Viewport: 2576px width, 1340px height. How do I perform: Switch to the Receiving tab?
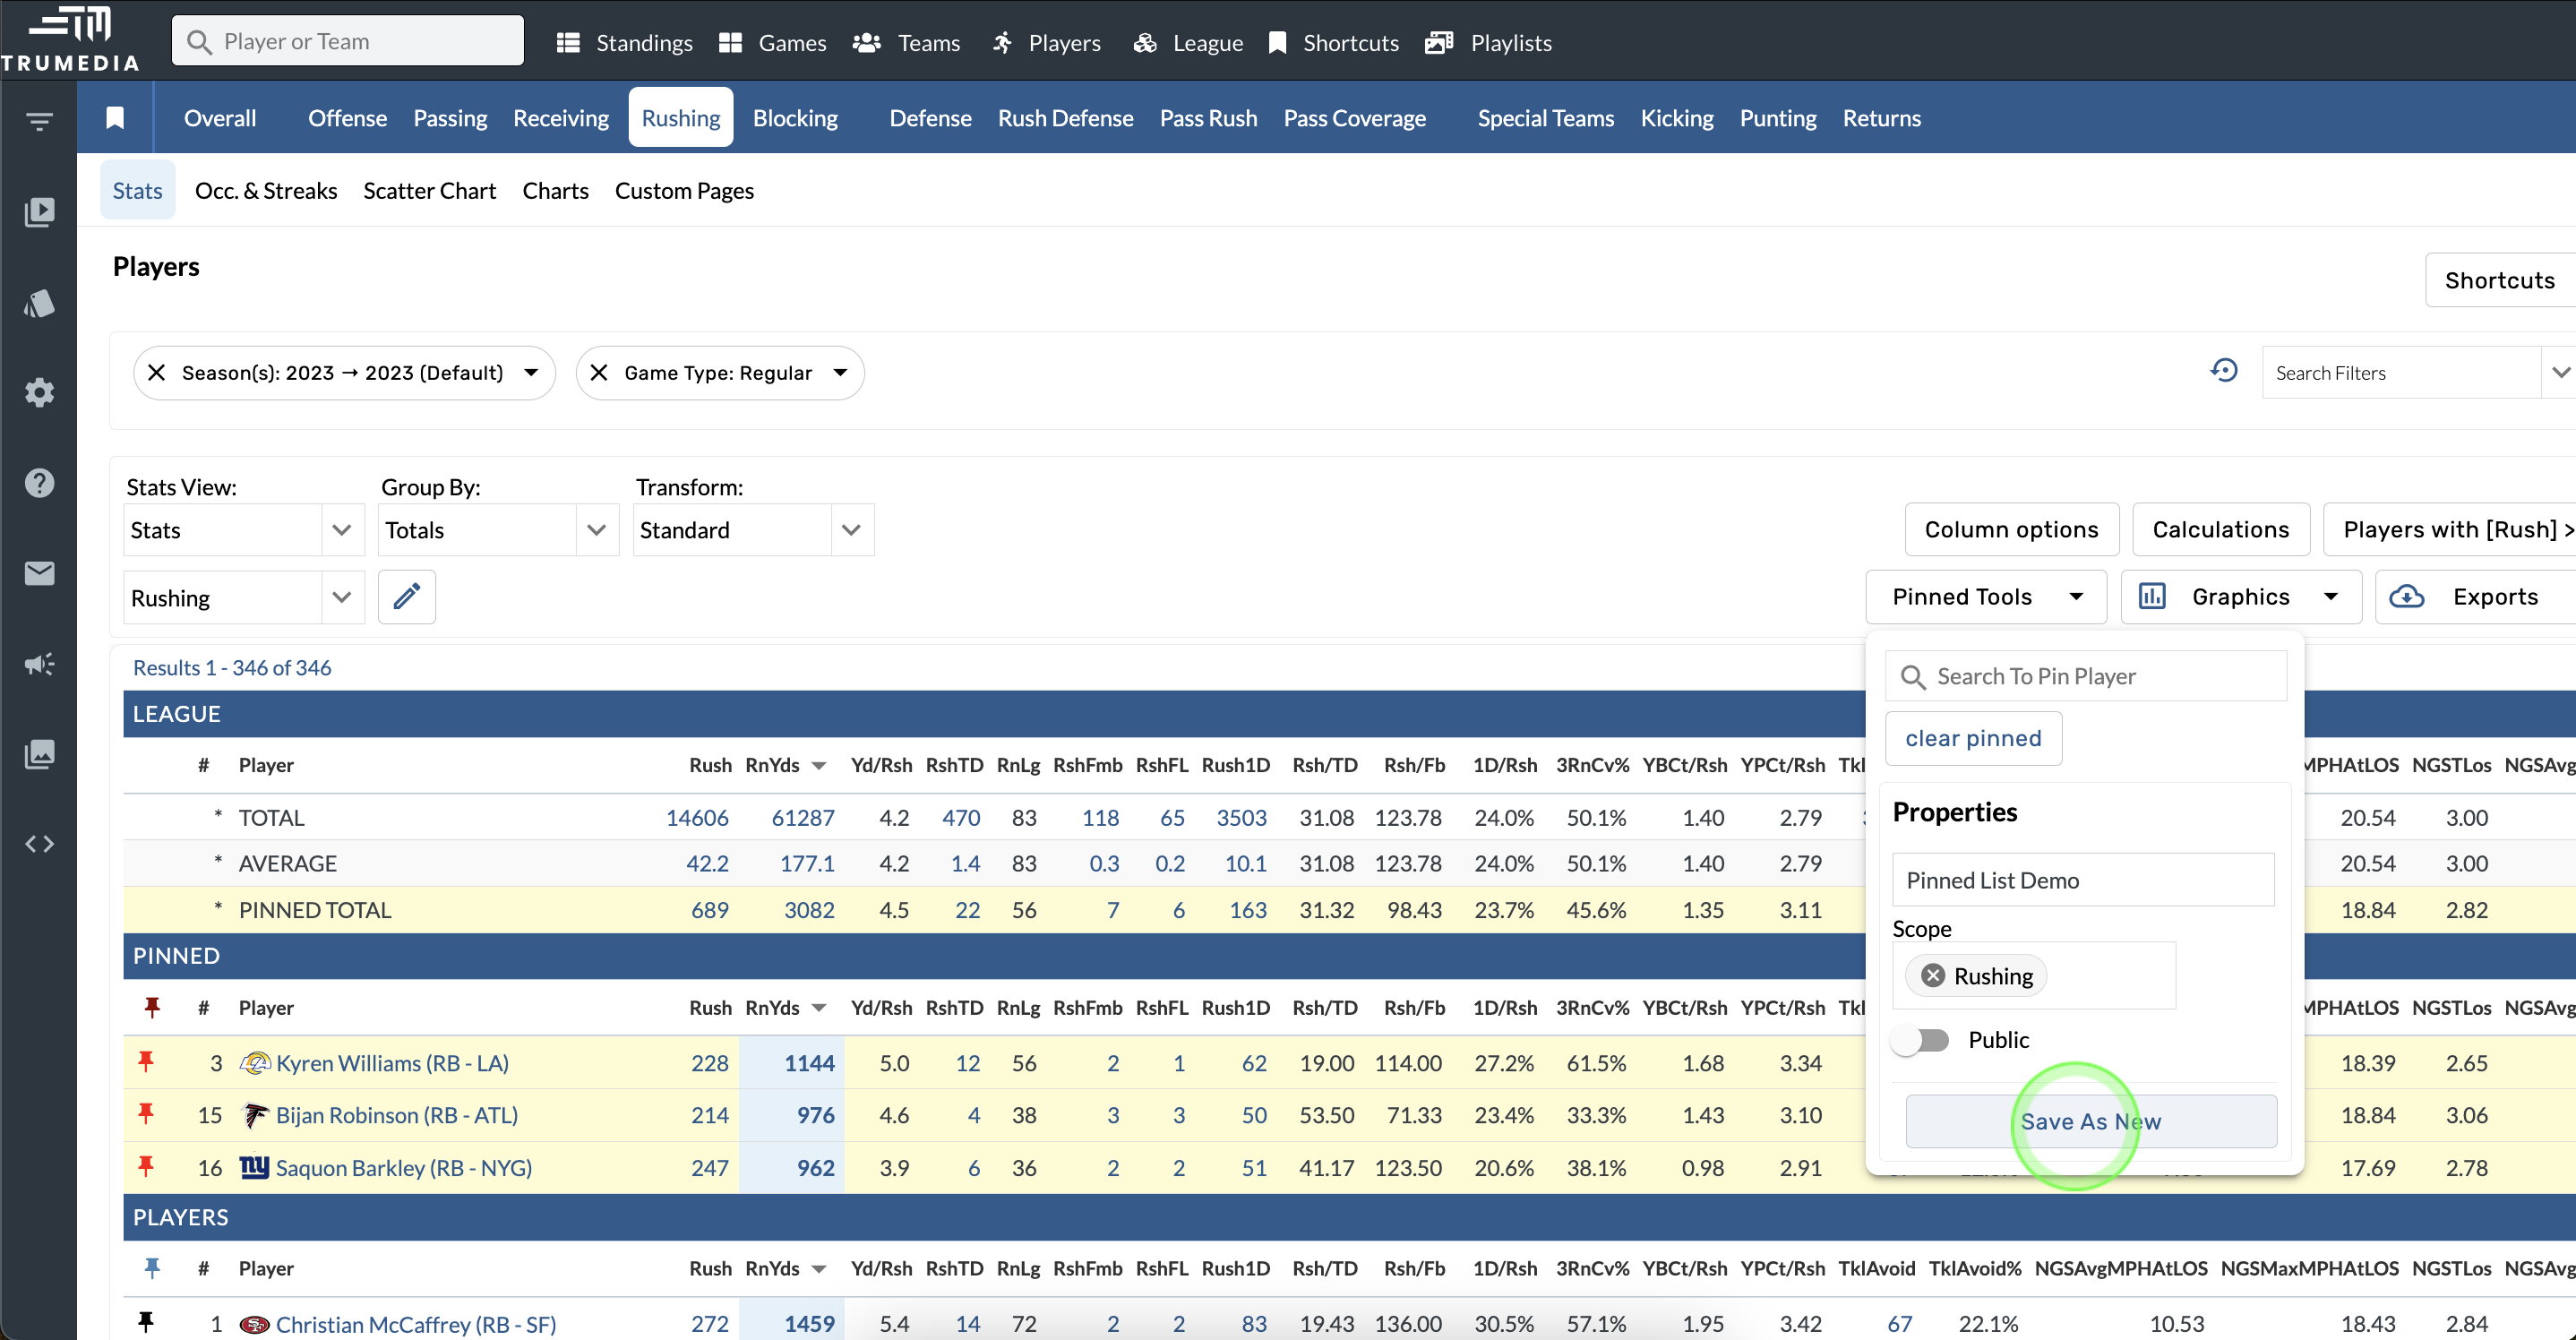(x=560, y=118)
